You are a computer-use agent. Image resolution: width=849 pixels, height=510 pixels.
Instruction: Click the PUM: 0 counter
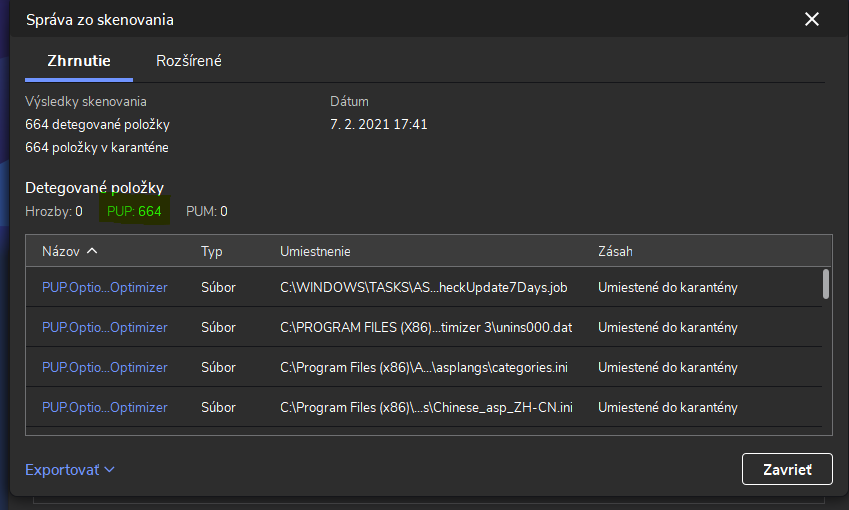point(207,211)
